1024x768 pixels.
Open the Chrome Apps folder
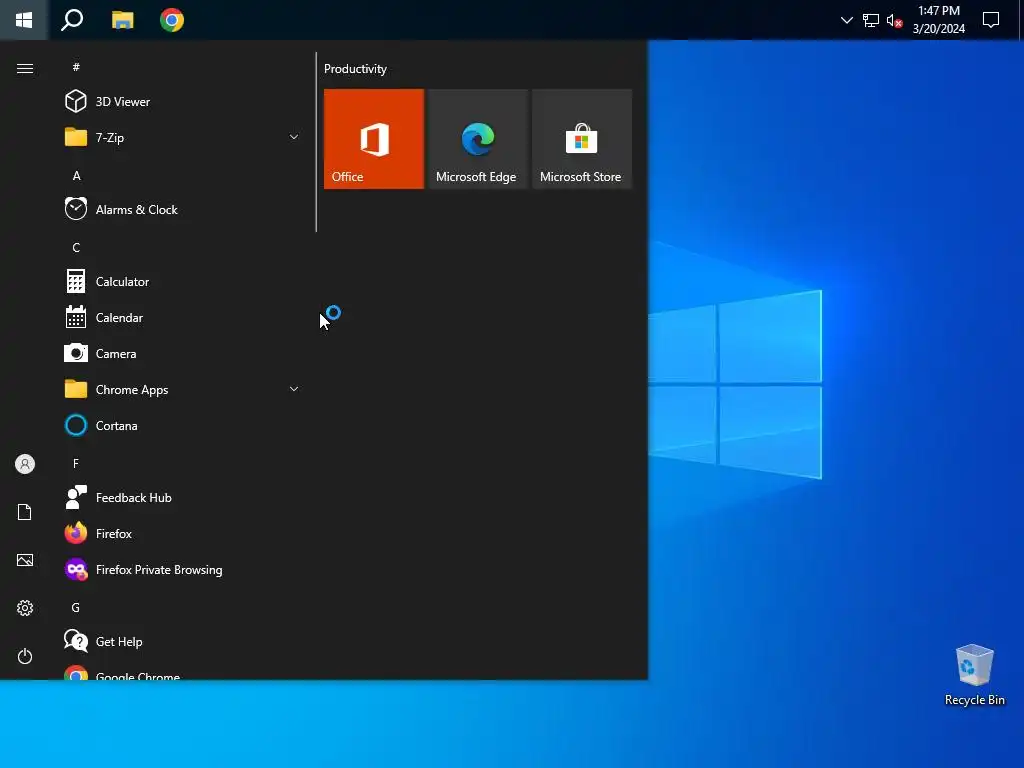180,389
